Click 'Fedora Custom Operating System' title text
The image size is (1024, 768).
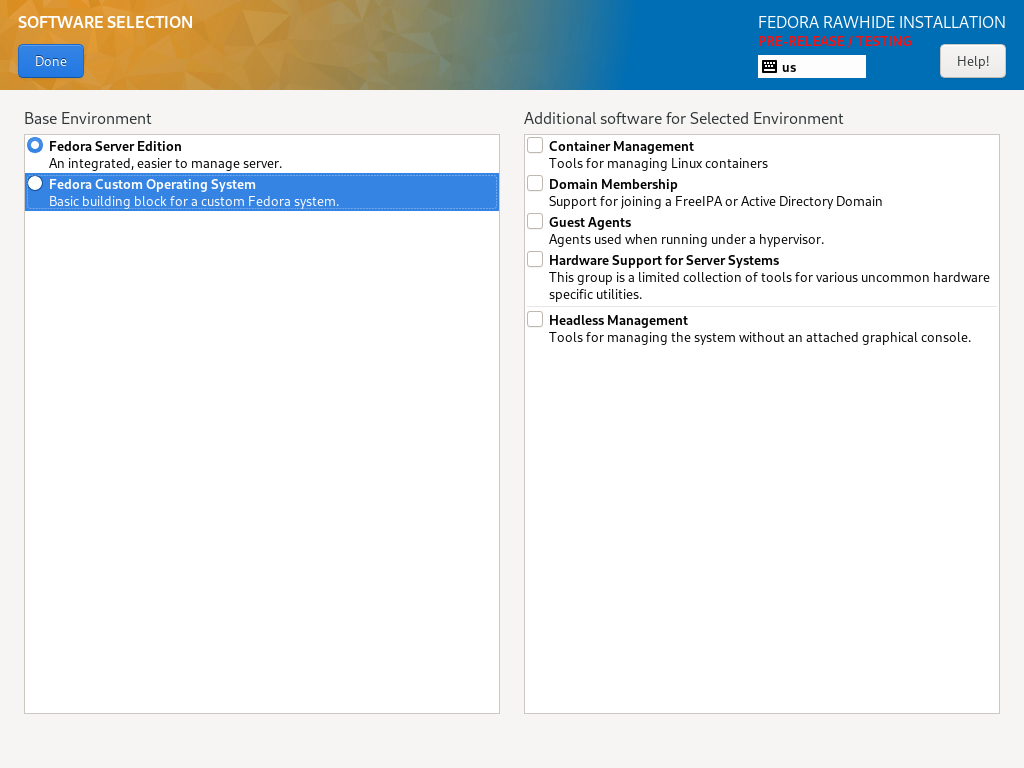(152, 184)
